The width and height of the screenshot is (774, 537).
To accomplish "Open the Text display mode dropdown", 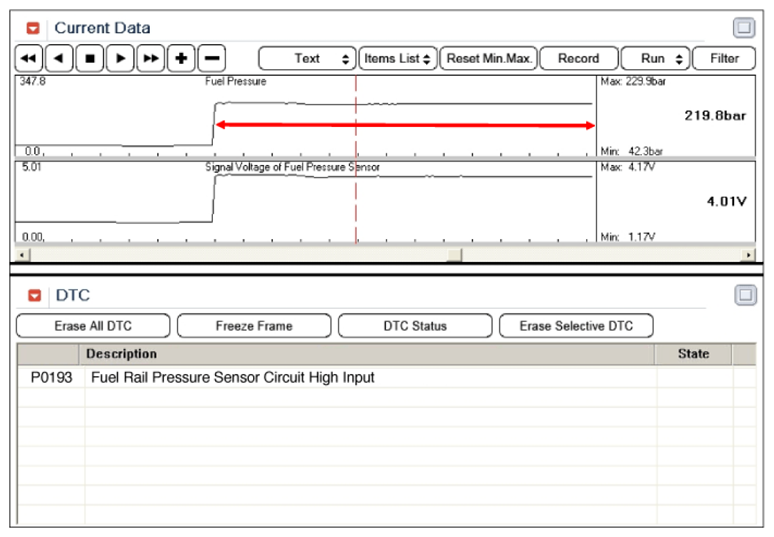I will (307, 59).
